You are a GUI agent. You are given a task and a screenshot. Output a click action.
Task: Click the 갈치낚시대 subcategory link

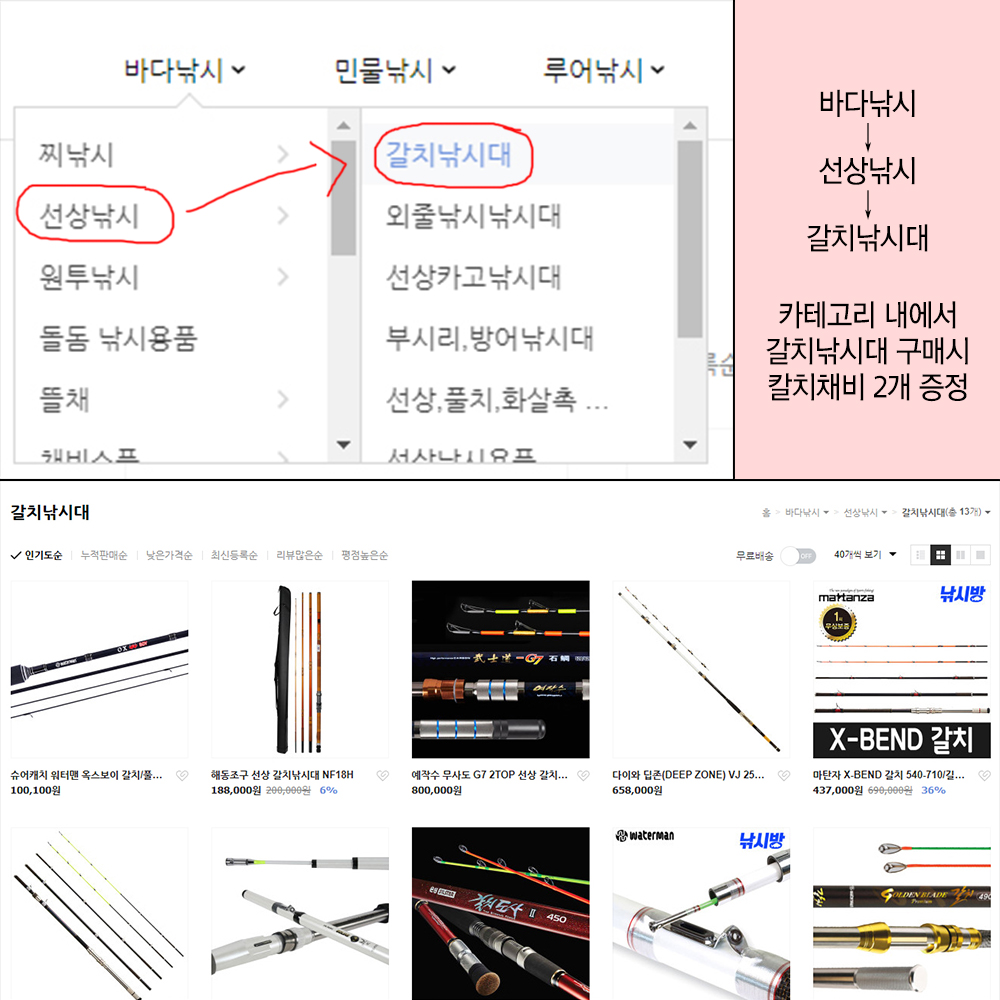[449, 154]
